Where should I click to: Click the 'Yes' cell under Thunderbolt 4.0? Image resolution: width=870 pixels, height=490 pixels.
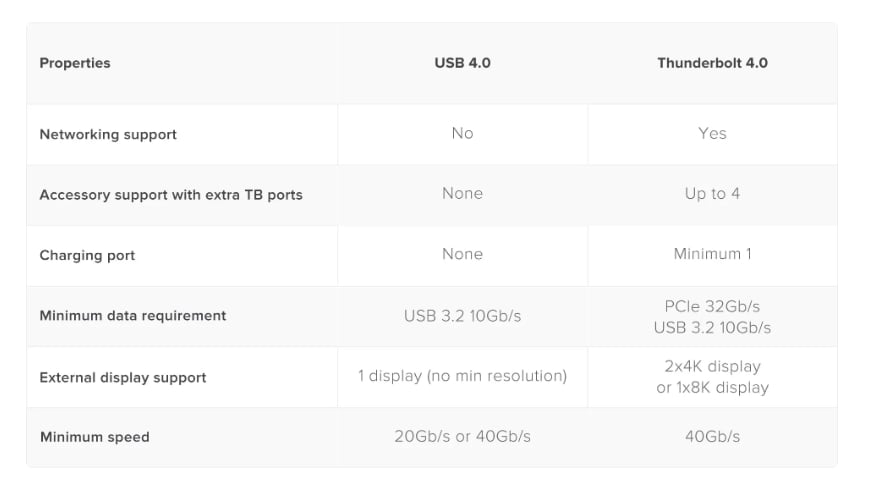pos(712,133)
